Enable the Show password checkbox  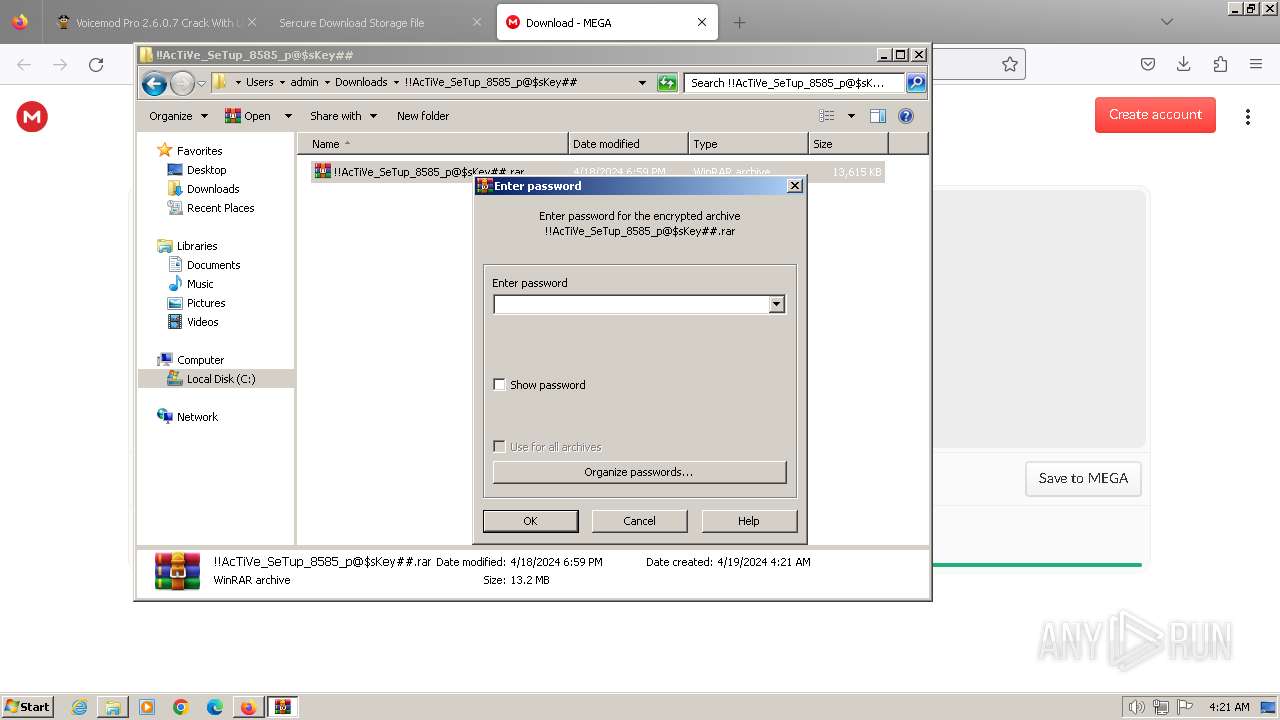coord(500,385)
